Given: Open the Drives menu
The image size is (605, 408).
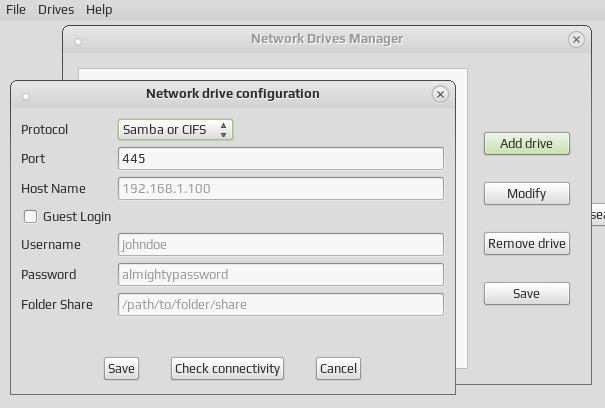Looking at the screenshot, I should tap(56, 9).
